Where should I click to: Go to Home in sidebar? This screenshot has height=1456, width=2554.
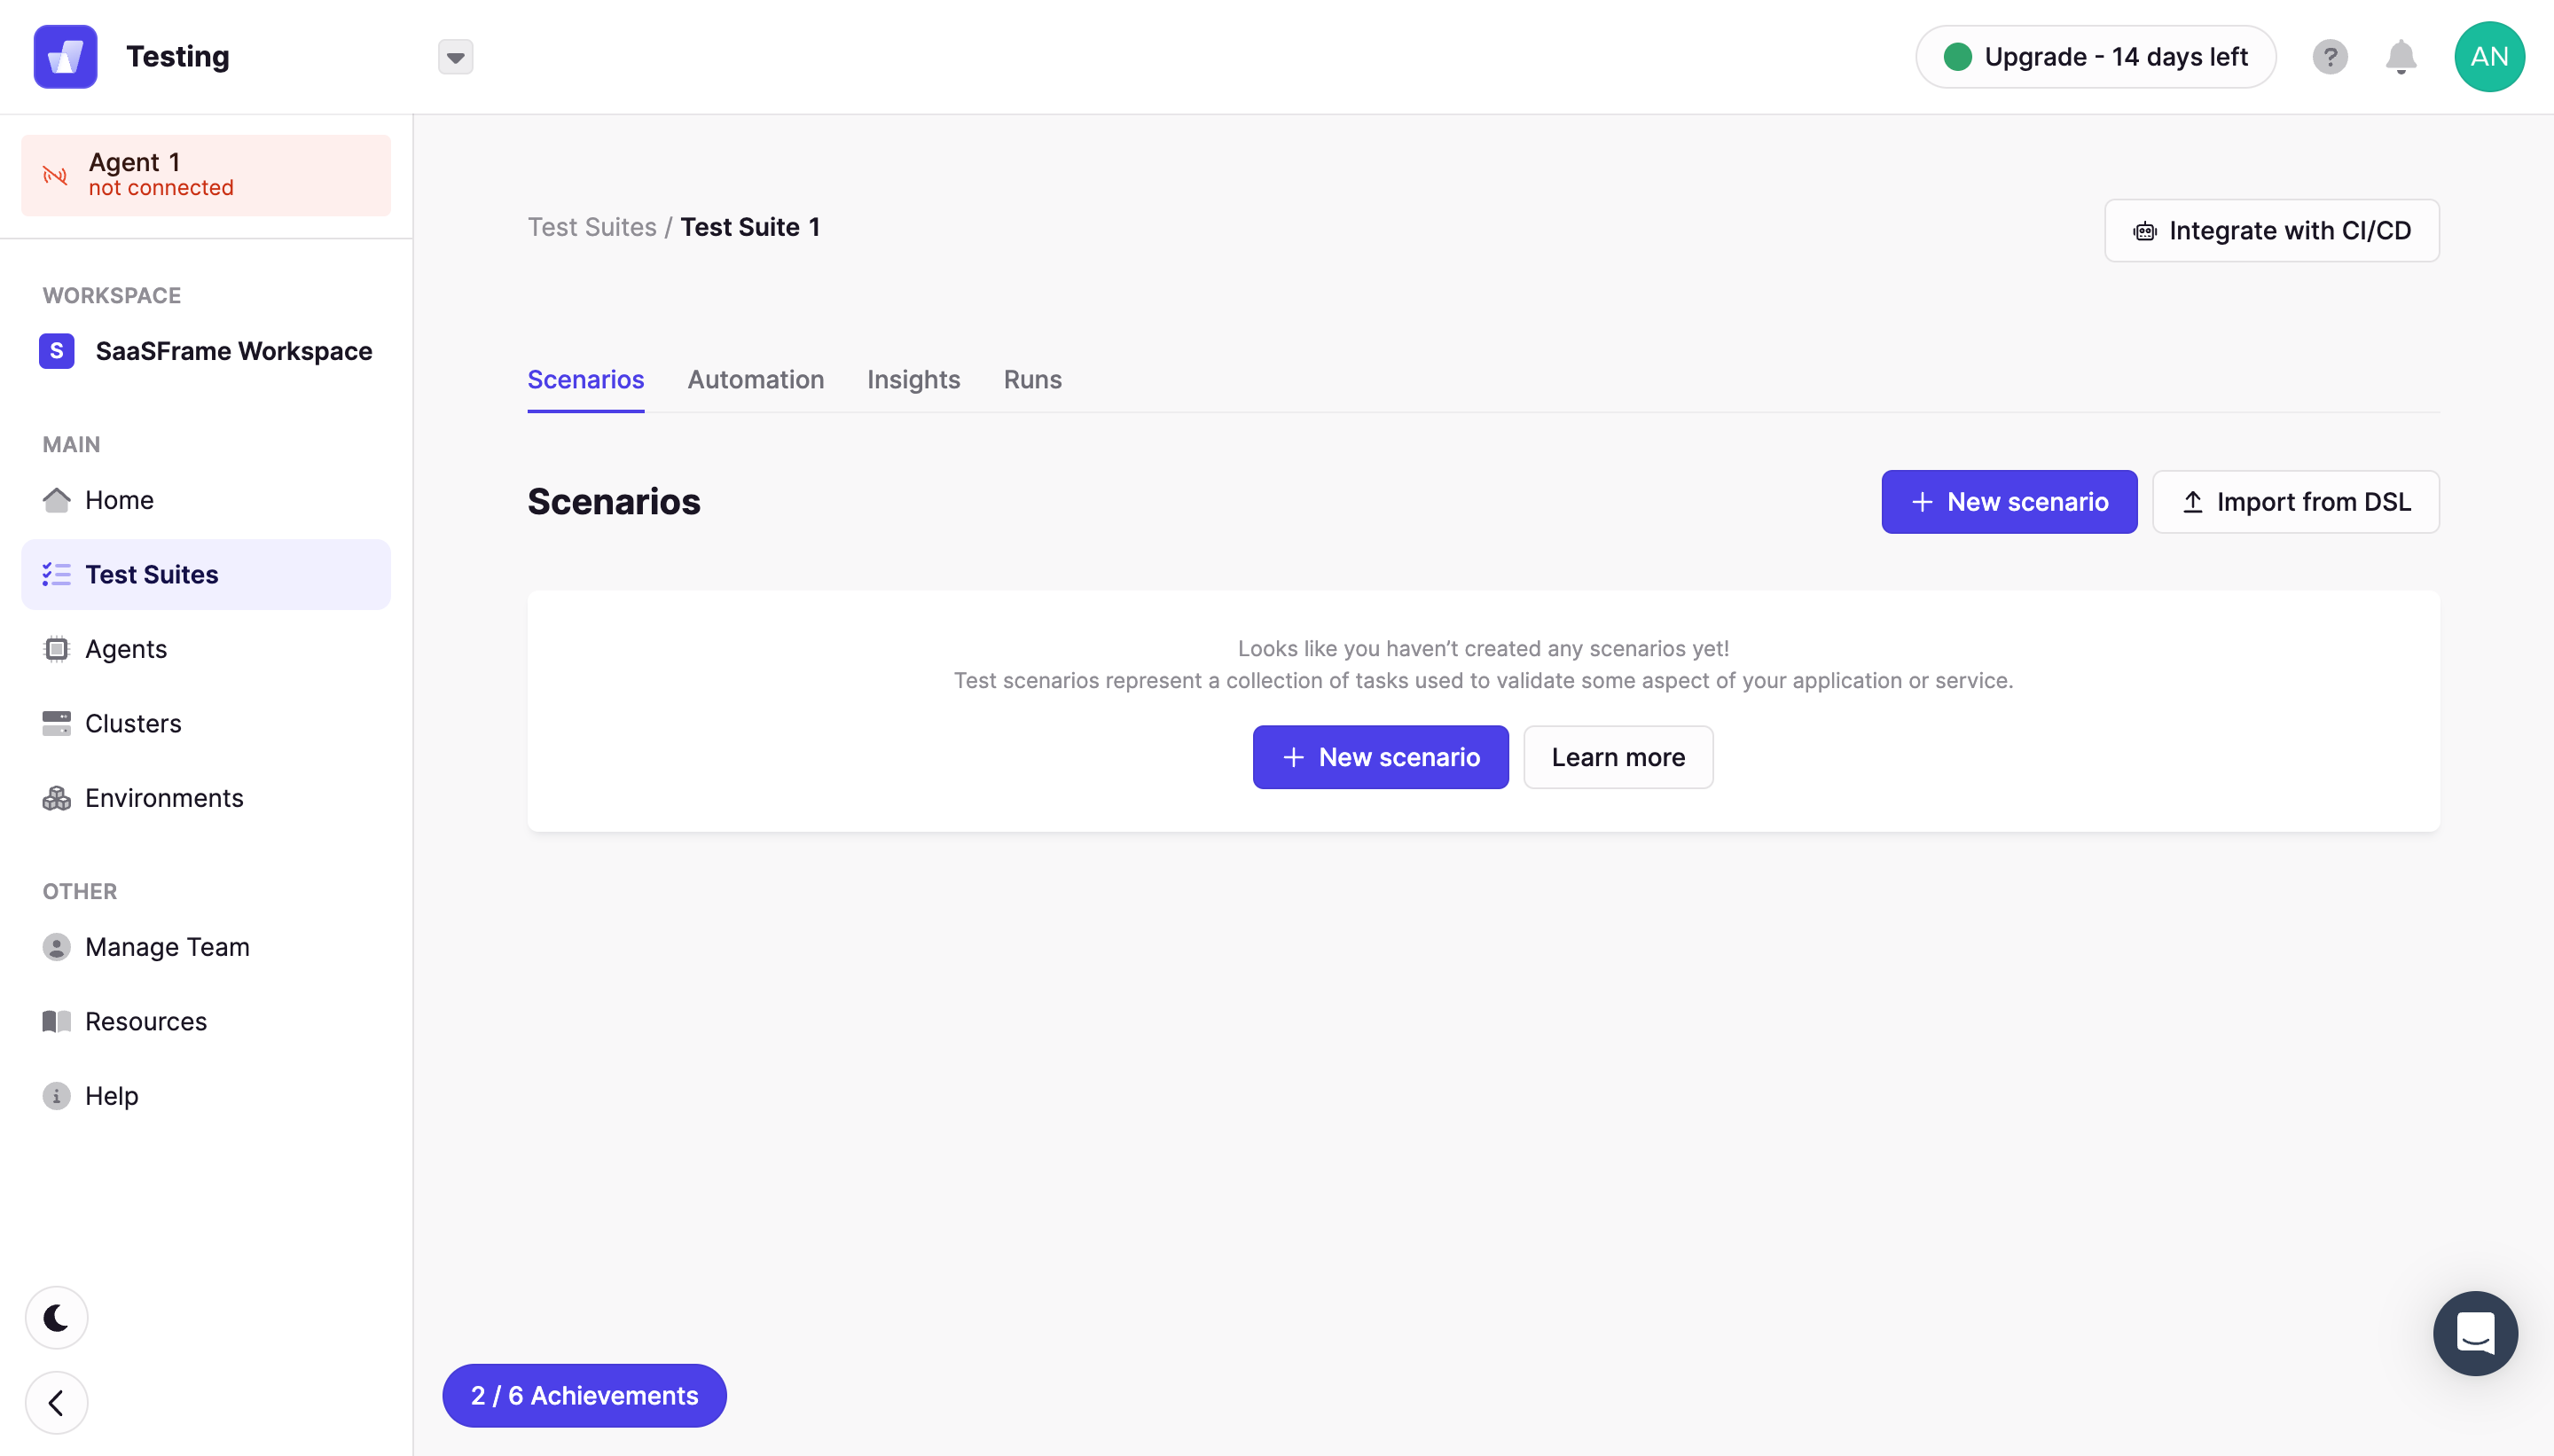(x=206, y=500)
